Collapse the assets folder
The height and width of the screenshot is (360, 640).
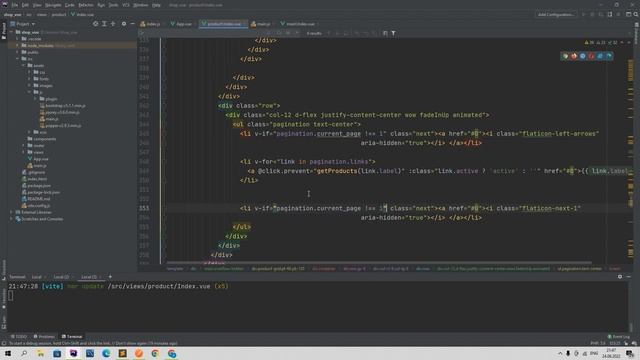(x=24, y=65)
